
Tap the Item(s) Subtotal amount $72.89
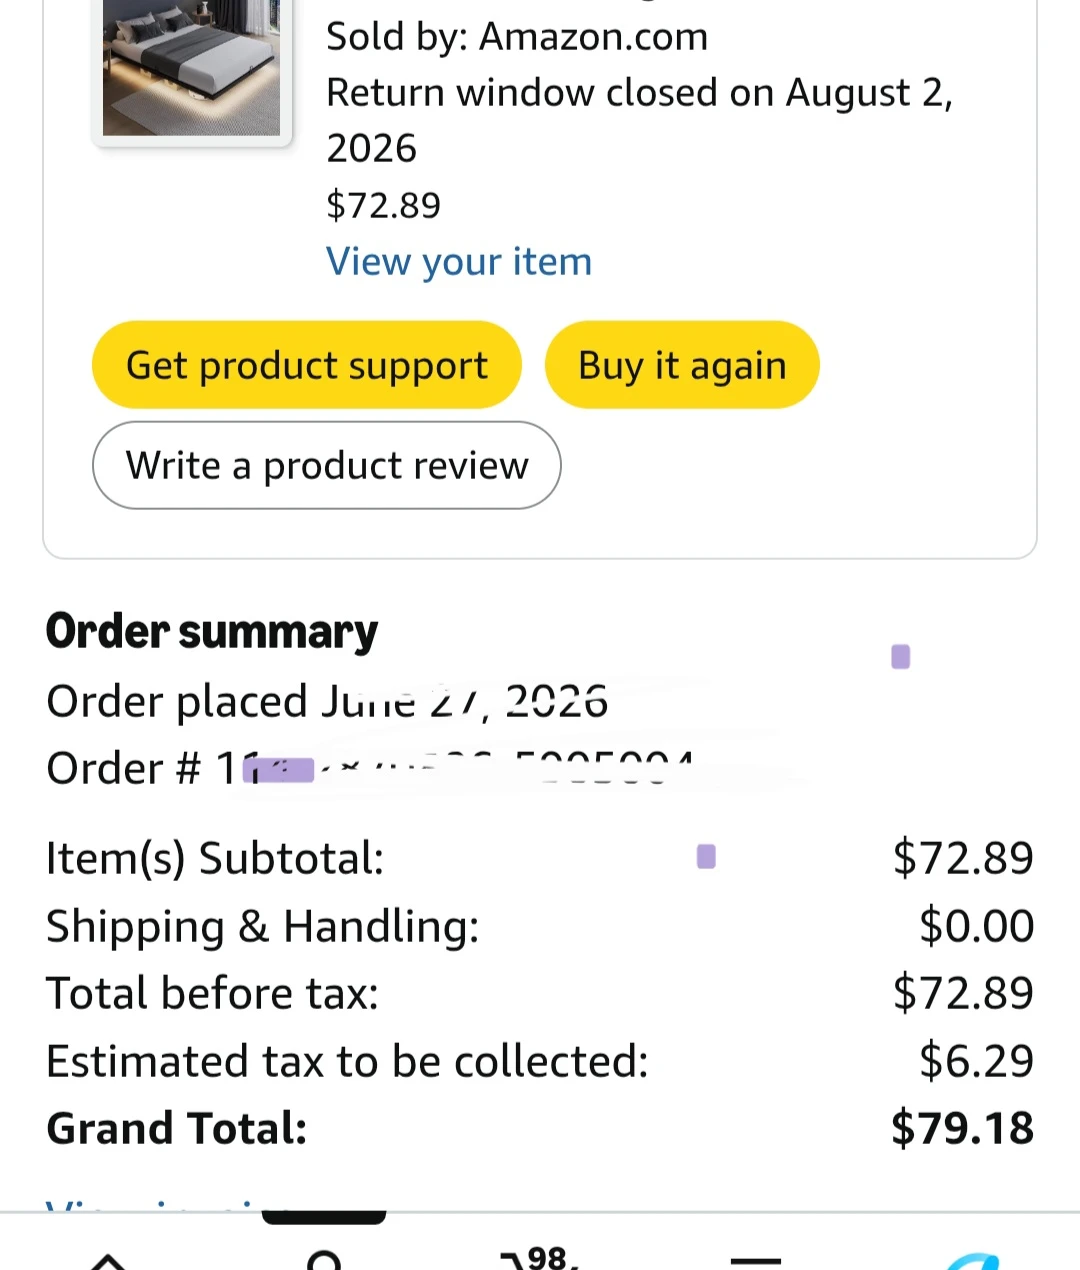coord(963,858)
